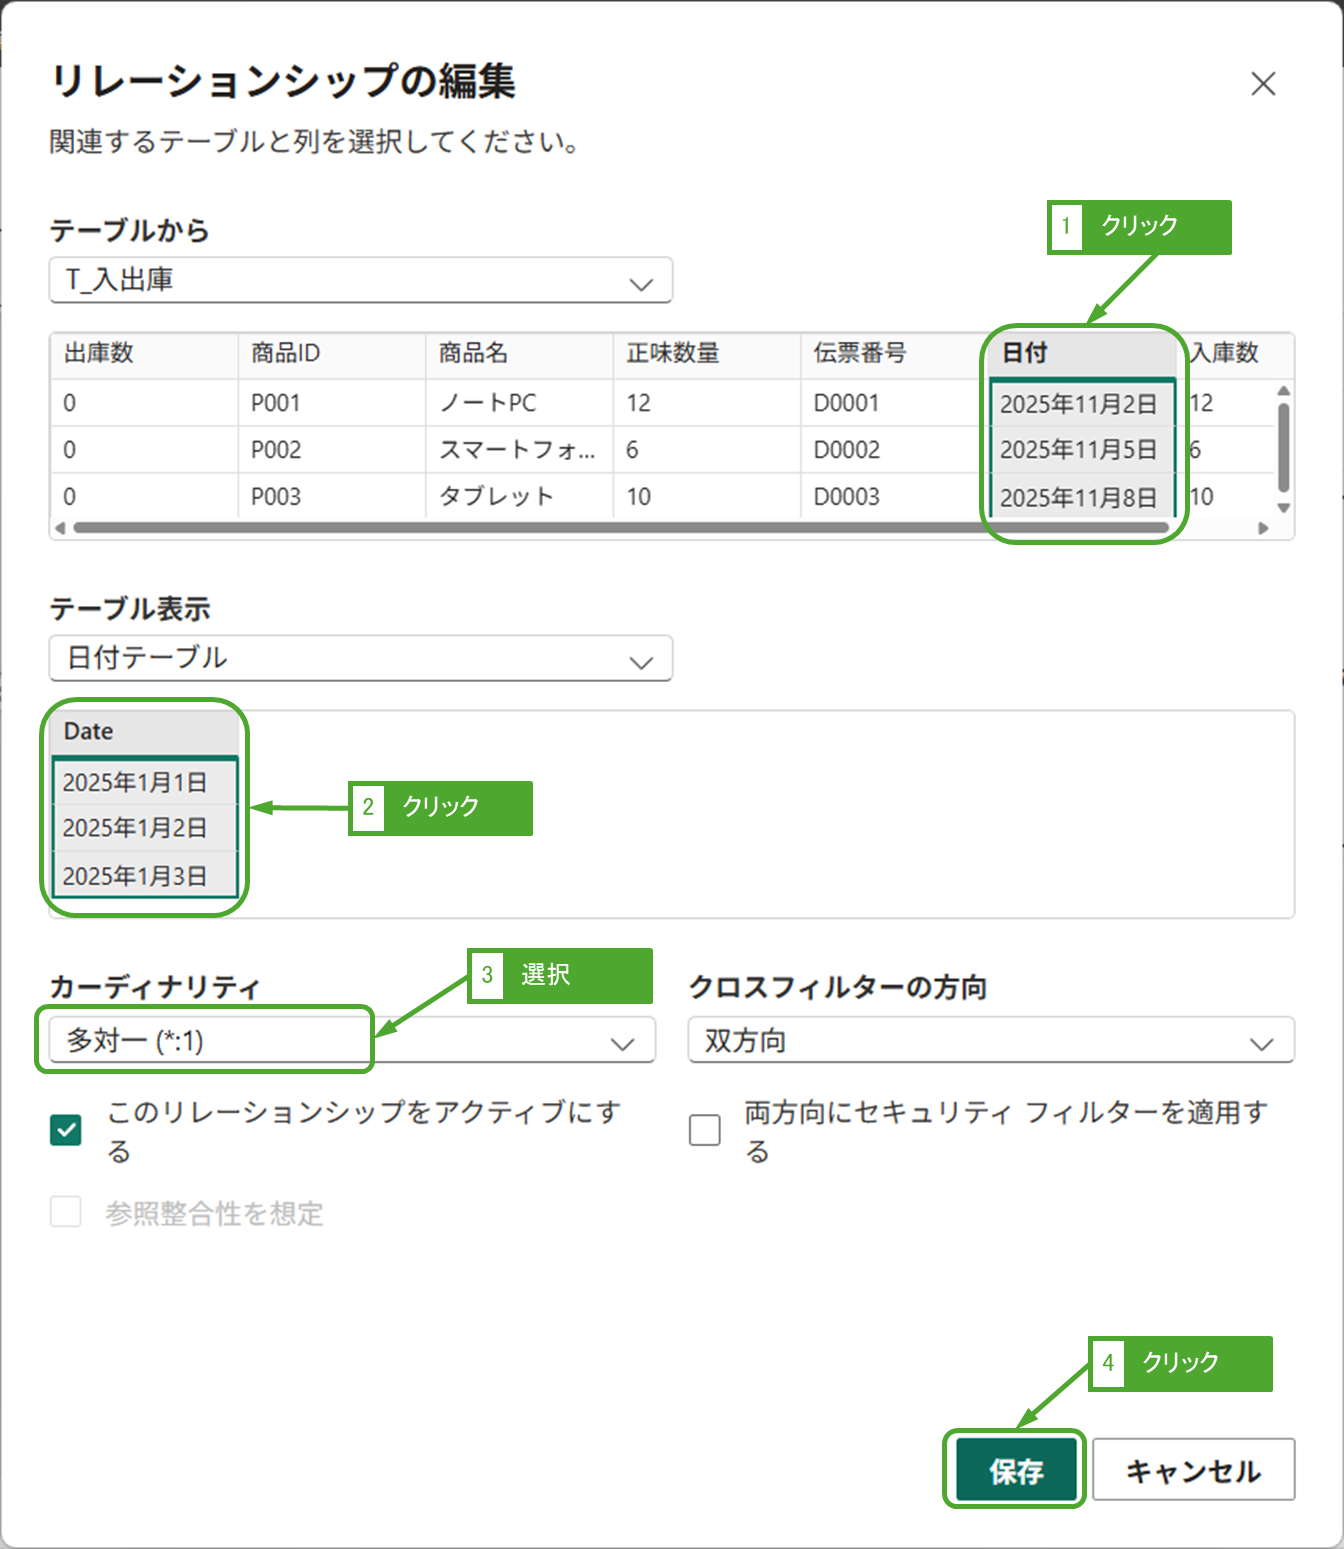
Task: Click the scroll-up arrow in table preview
Action: (1284, 391)
